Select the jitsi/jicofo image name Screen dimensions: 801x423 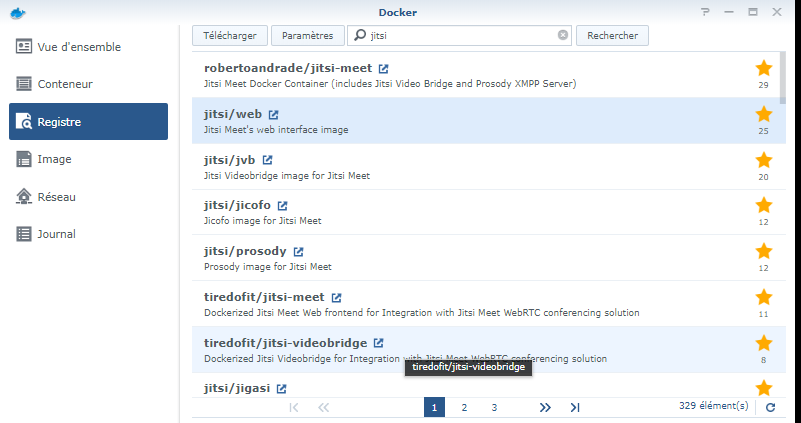pos(238,205)
